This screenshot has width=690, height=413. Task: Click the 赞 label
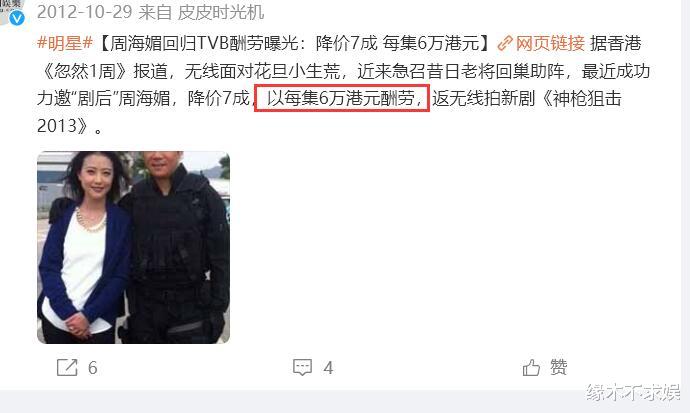(558, 367)
